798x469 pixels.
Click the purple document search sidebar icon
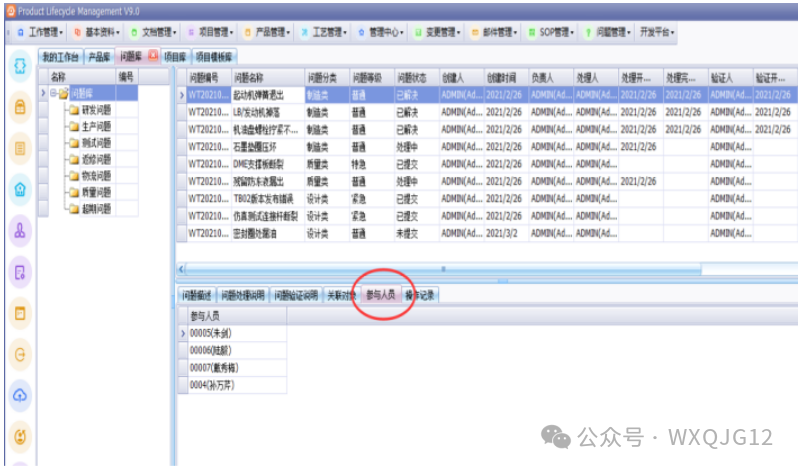click(x=20, y=272)
